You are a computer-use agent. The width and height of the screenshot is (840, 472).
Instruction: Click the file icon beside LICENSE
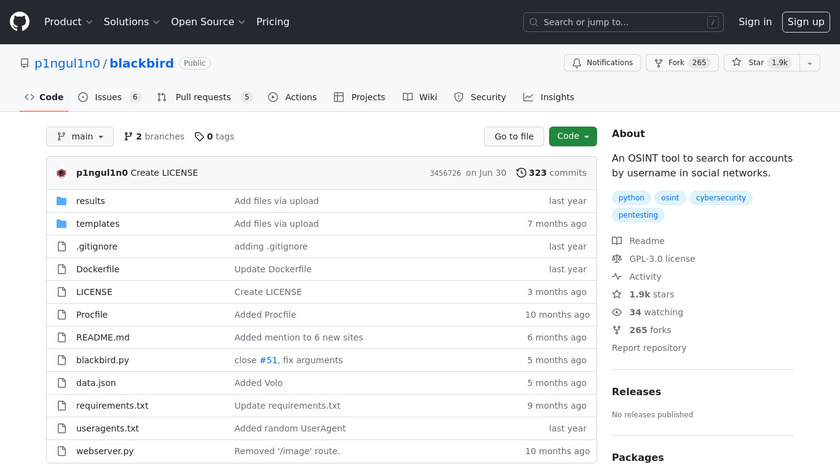[x=62, y=292]
